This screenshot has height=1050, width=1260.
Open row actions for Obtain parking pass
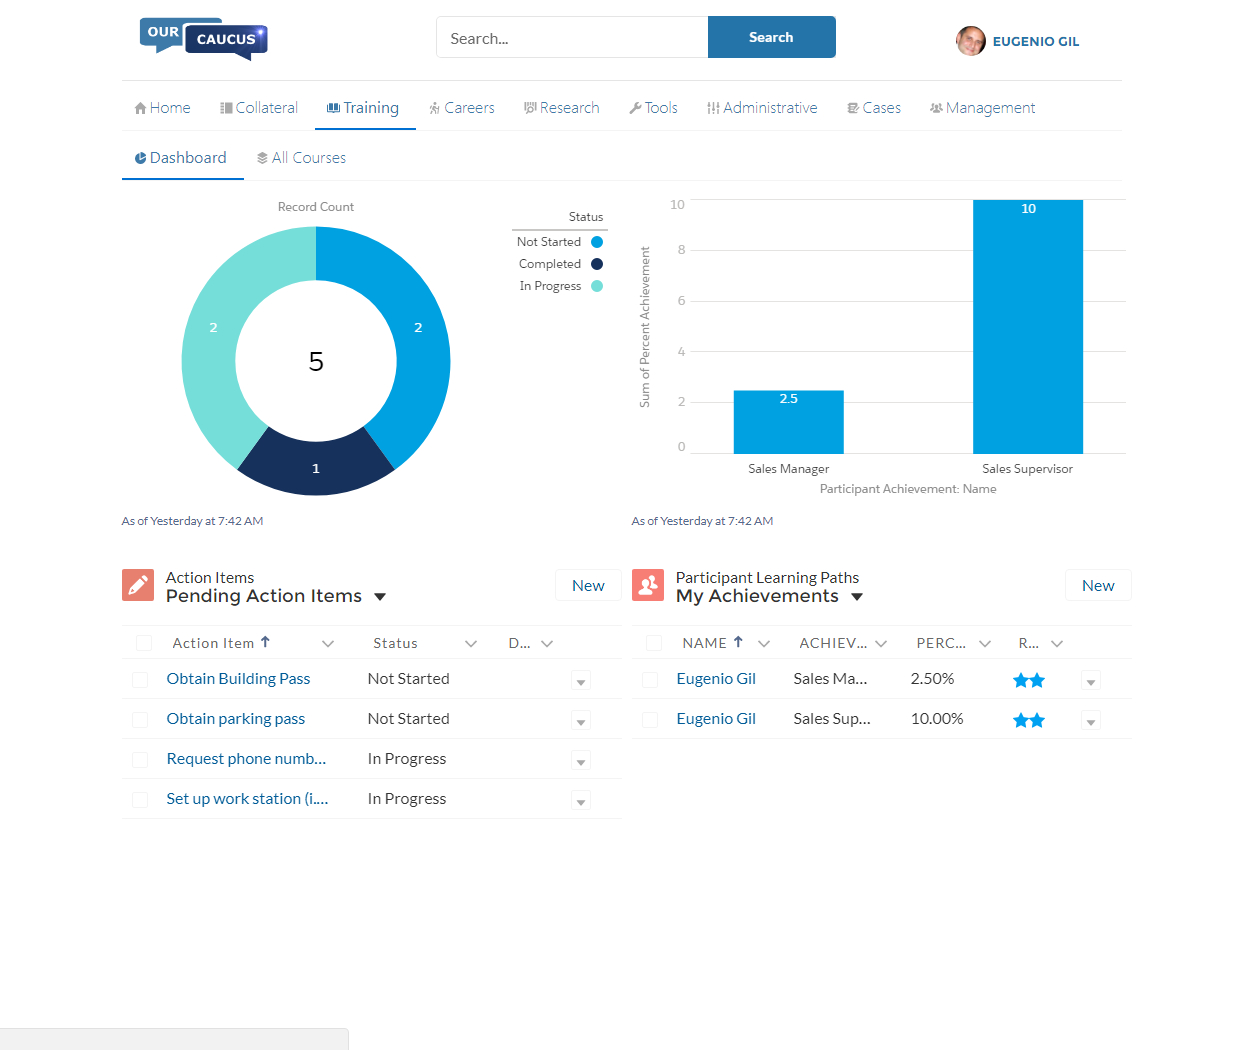(581, 720)
